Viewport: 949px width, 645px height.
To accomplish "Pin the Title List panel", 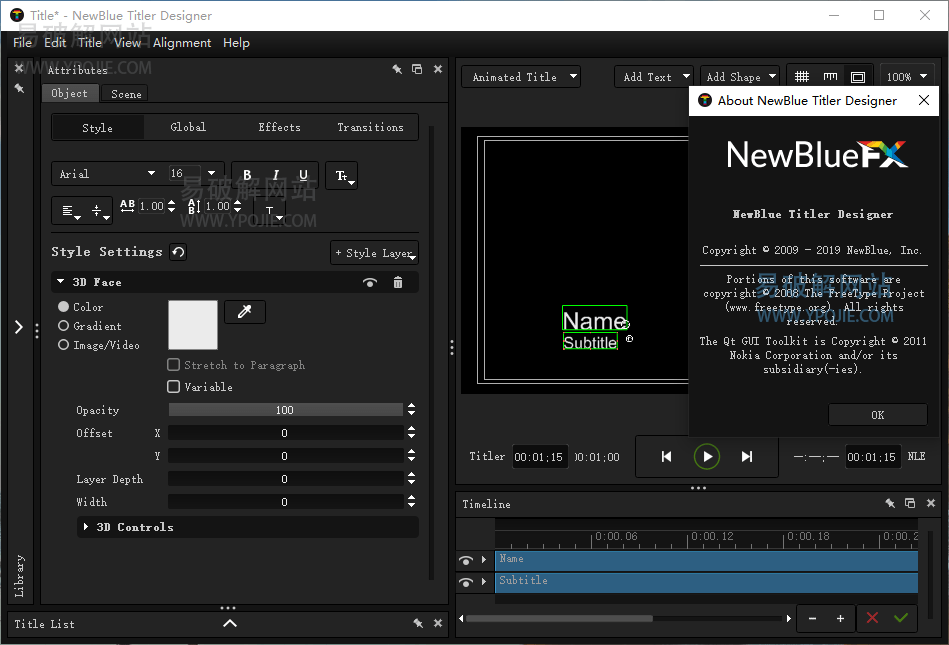I will click(418, 623).
